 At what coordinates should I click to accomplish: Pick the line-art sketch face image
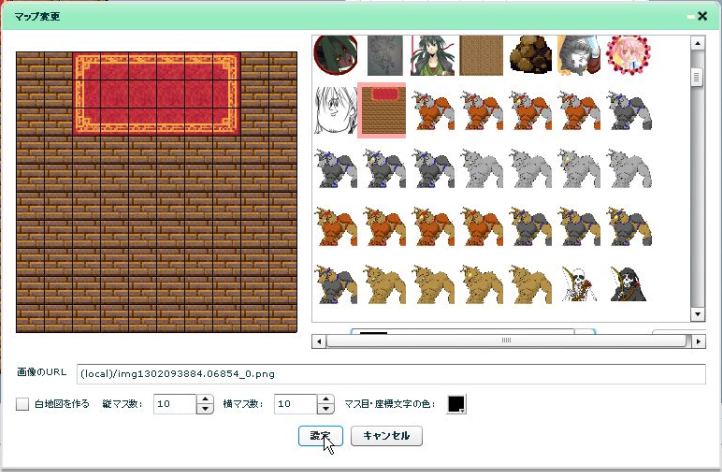pyautogui.click(x=335, y=111)
